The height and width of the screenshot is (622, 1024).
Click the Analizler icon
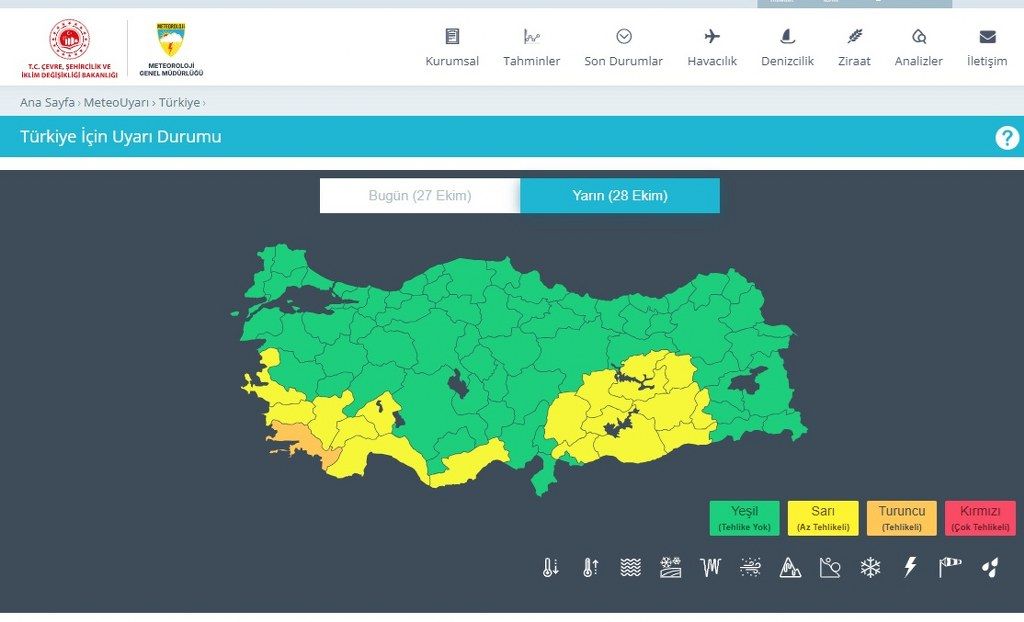tap(919, 36)
